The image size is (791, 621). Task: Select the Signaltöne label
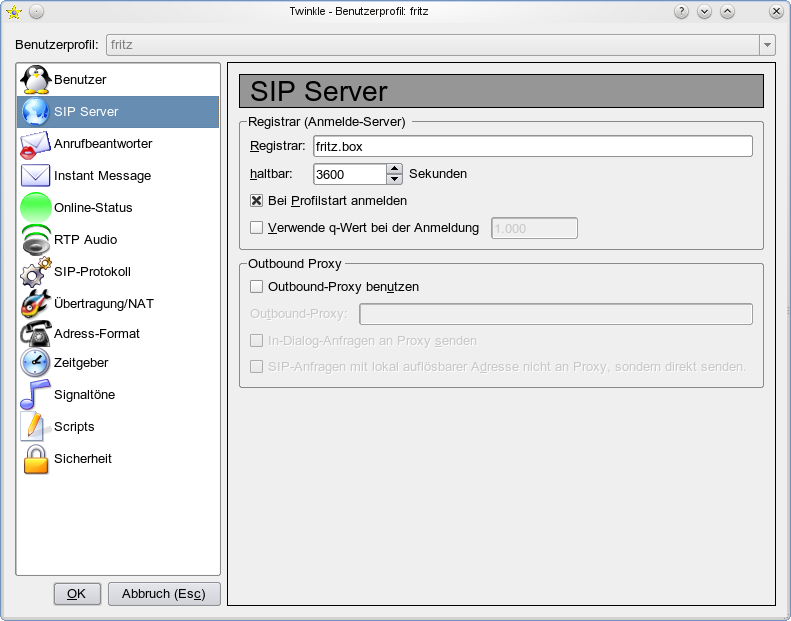click(84, 394)
